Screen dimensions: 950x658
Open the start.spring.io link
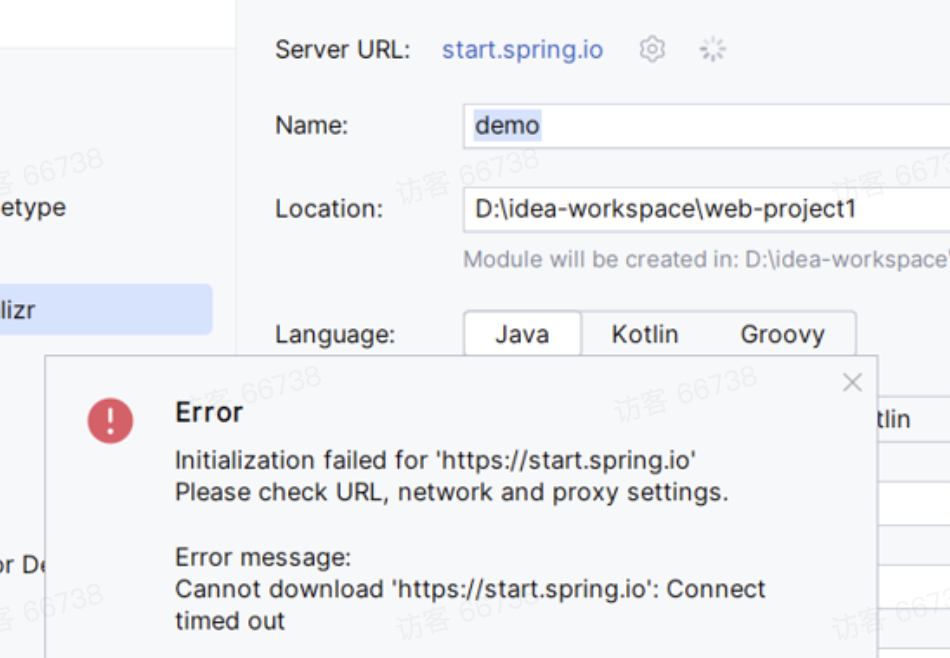point(522,50)
